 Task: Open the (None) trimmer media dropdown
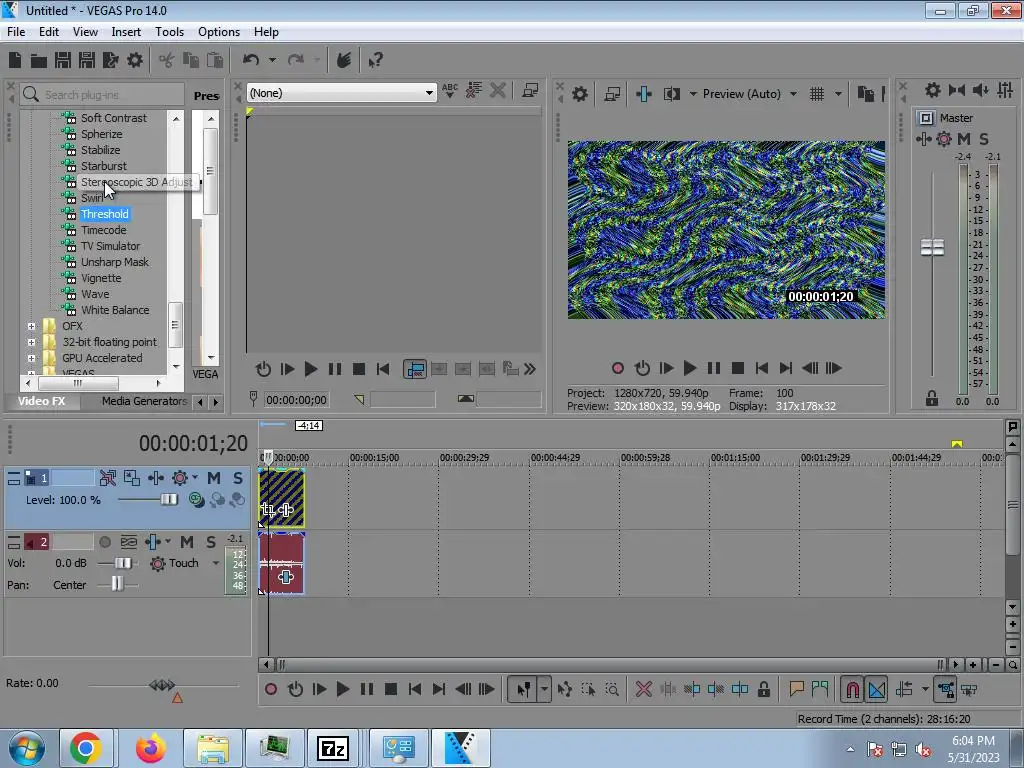click(x=429, y=93)
